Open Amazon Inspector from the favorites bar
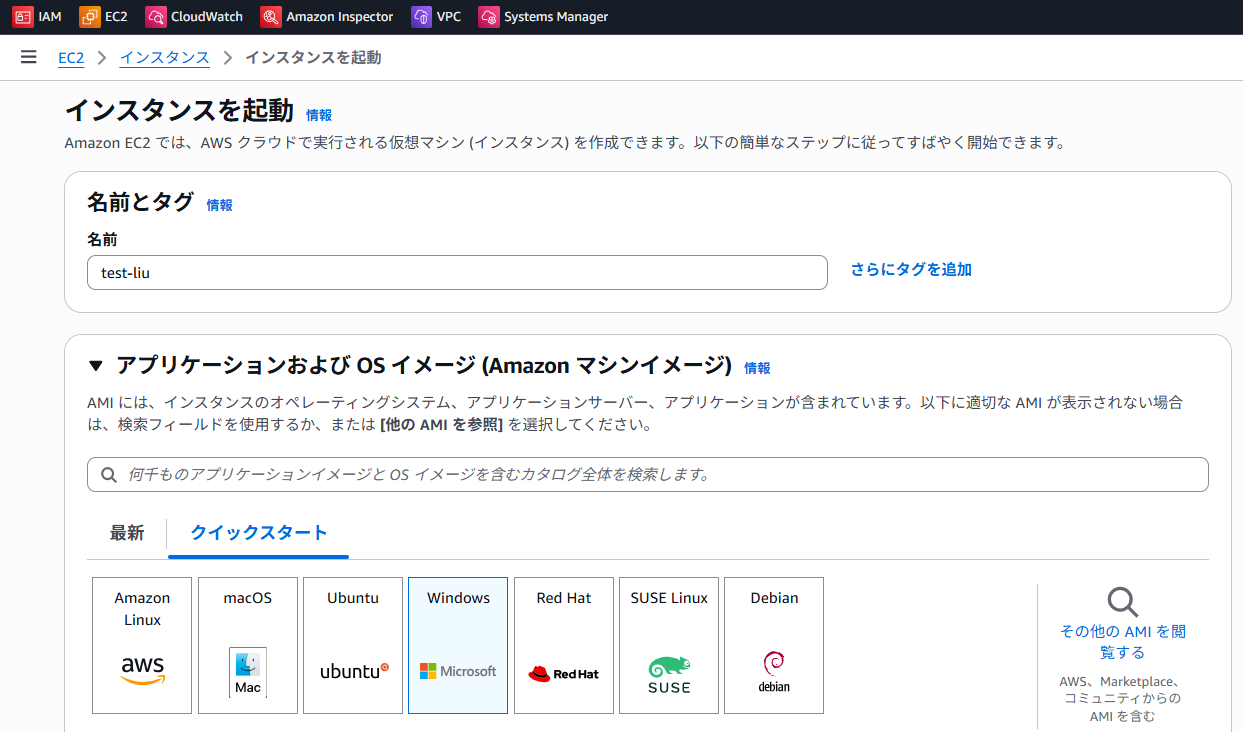 [326, 16]
